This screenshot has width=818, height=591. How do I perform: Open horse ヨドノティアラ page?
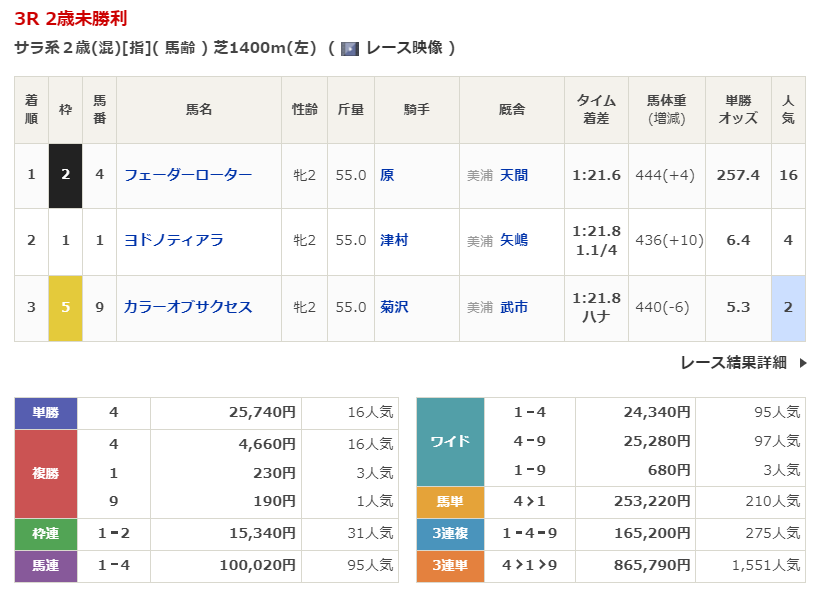173,241
